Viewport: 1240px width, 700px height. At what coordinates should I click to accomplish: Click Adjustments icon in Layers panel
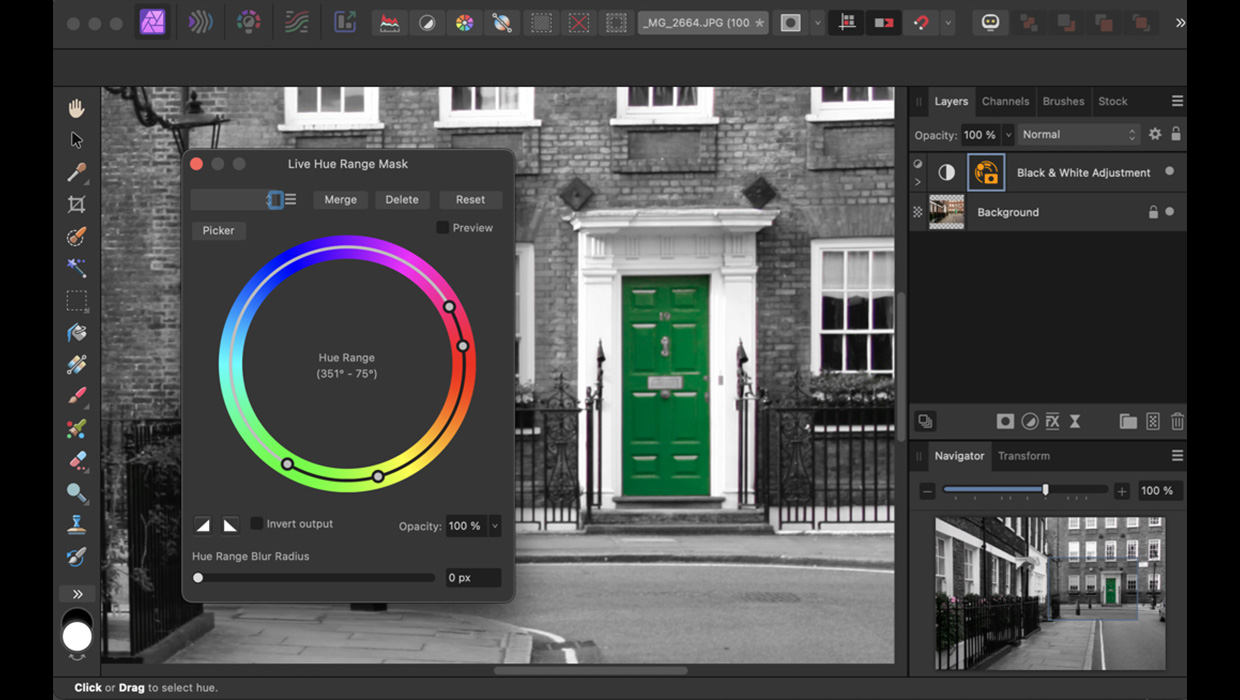point(1029,422)
